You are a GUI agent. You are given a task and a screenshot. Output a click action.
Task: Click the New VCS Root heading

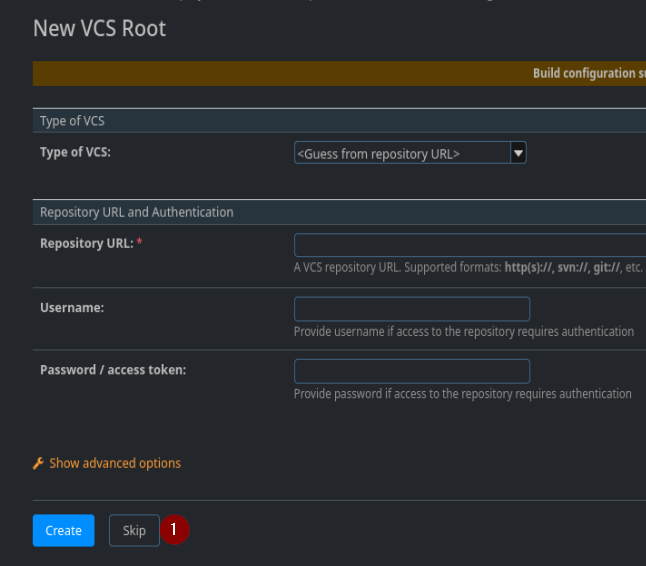tap(99, 28)
